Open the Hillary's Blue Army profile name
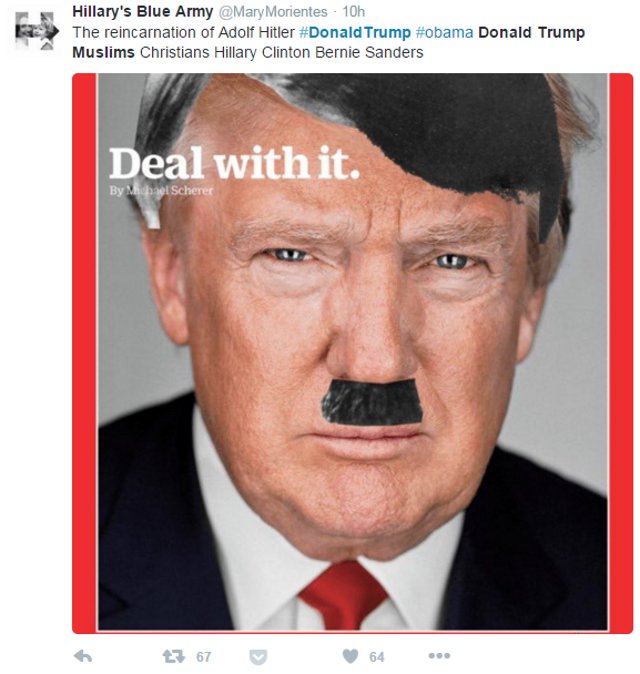Screen dimensions: 640x674 point(143,12)
